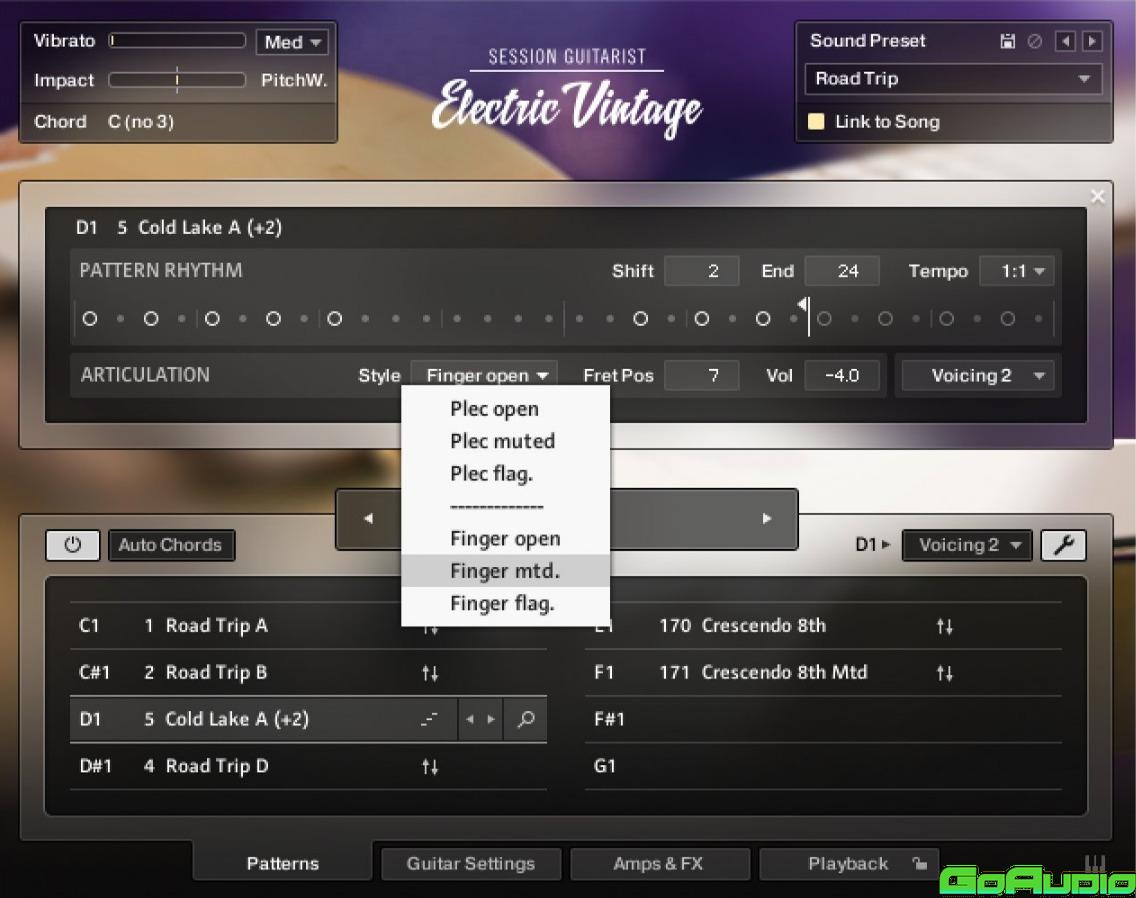Image resolution: width=1136 pixels, height=898 pixels.
Task: Select F1 Crescendo 8th Mtd pattern
Action: [823, 673]
